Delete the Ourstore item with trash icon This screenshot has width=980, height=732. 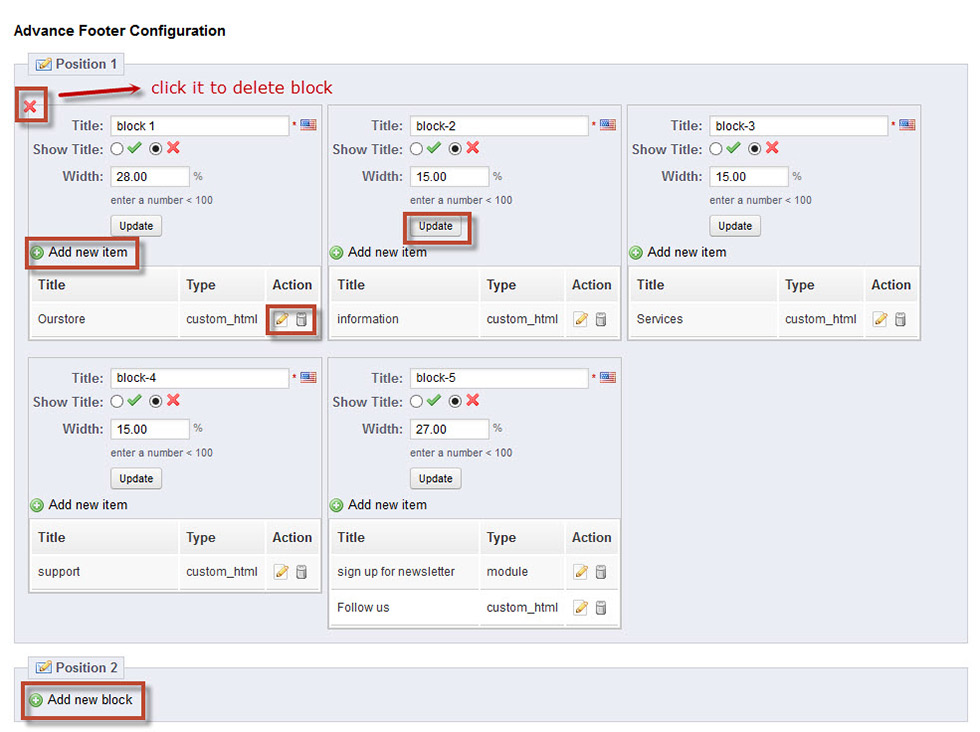pyautogui.click(x=301, y=319)
